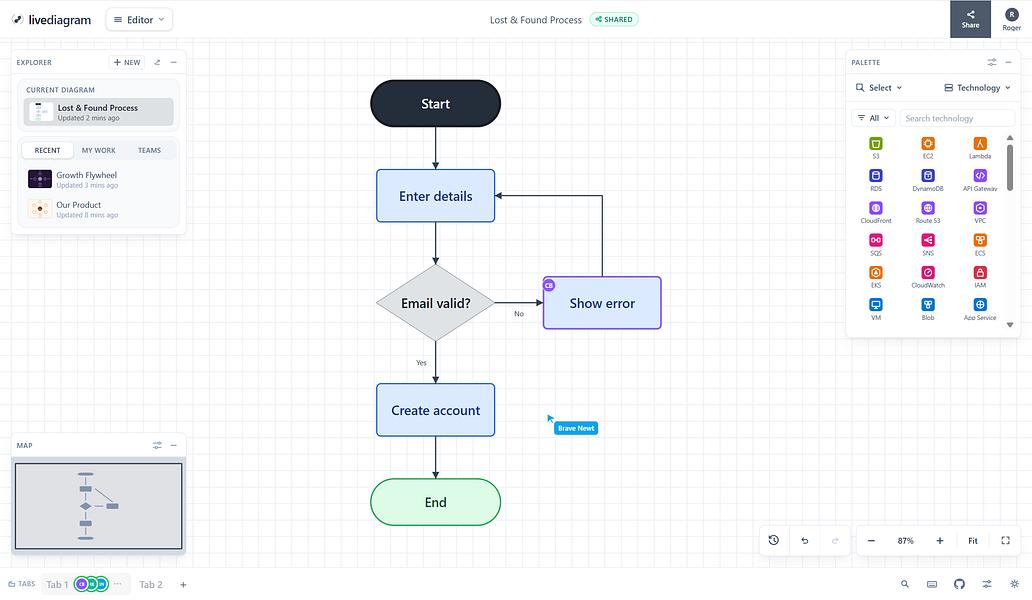Click the Shared status badge

point(614,19)
